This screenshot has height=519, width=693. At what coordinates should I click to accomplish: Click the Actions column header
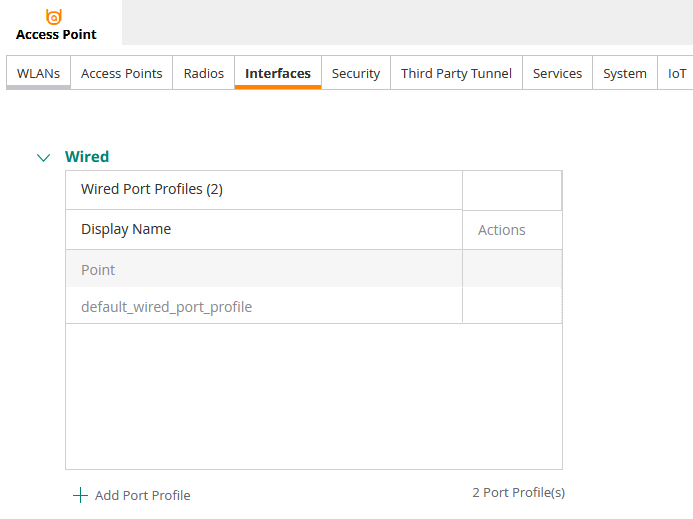(x=501, y=230)
